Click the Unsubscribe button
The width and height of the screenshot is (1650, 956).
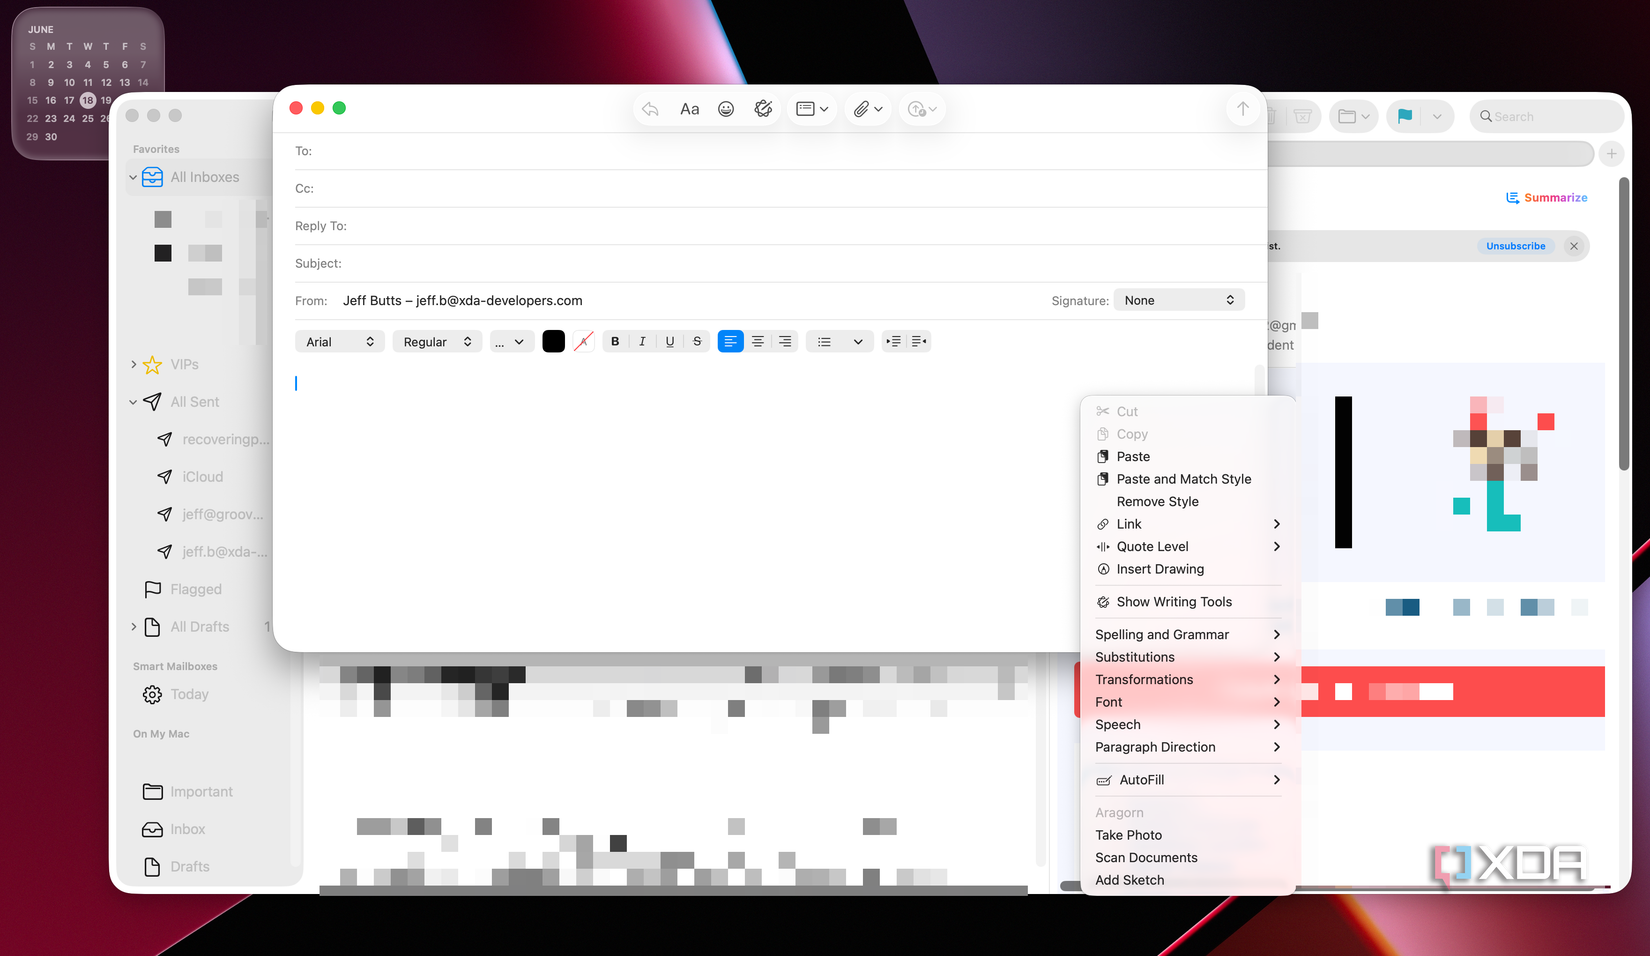point(1516,245)
